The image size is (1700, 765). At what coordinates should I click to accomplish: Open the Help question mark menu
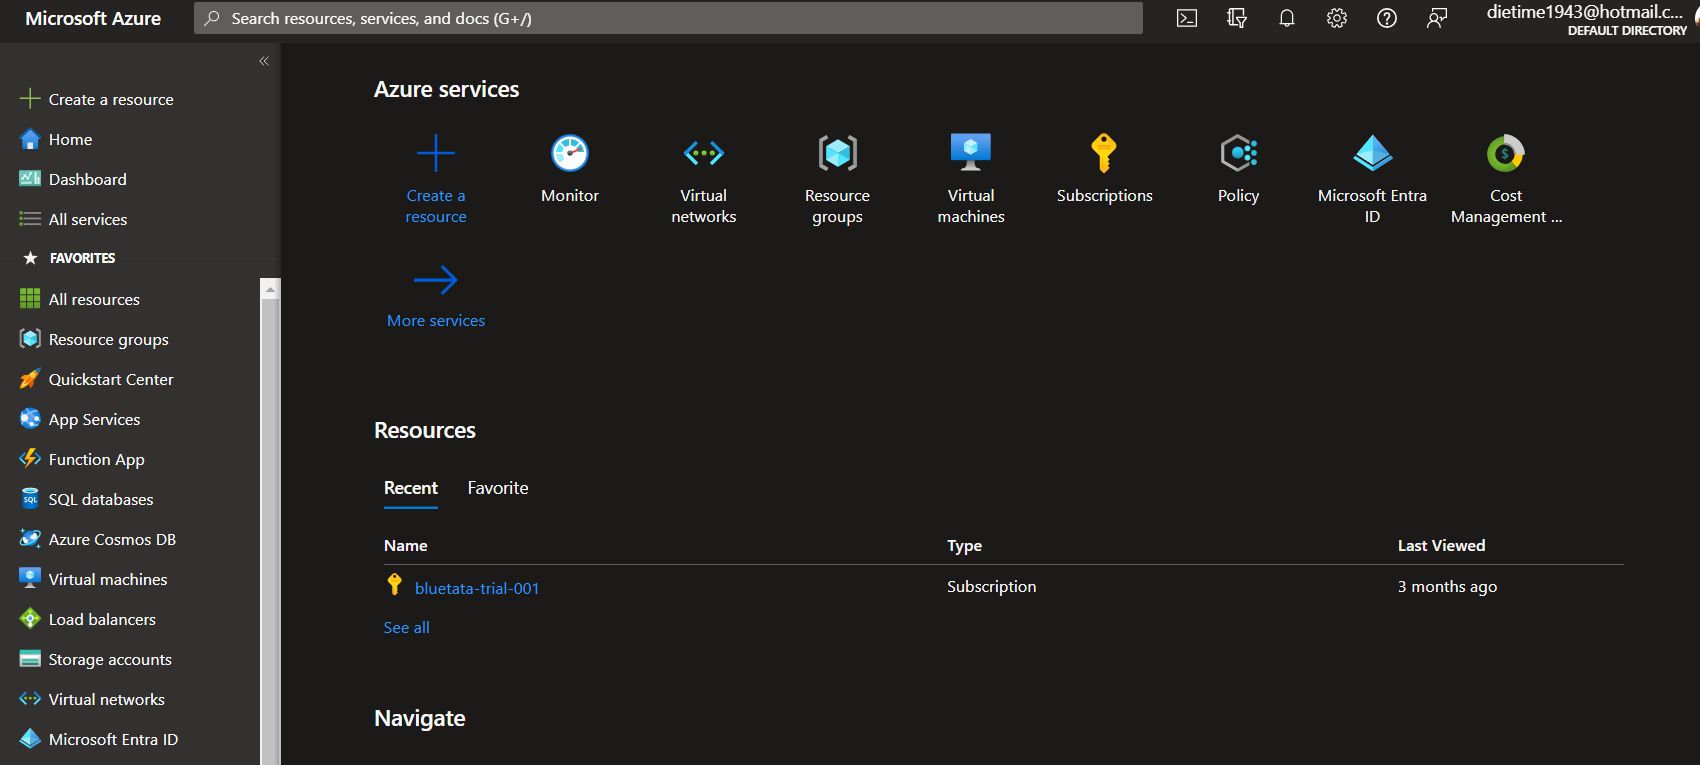coord(1387,18)
